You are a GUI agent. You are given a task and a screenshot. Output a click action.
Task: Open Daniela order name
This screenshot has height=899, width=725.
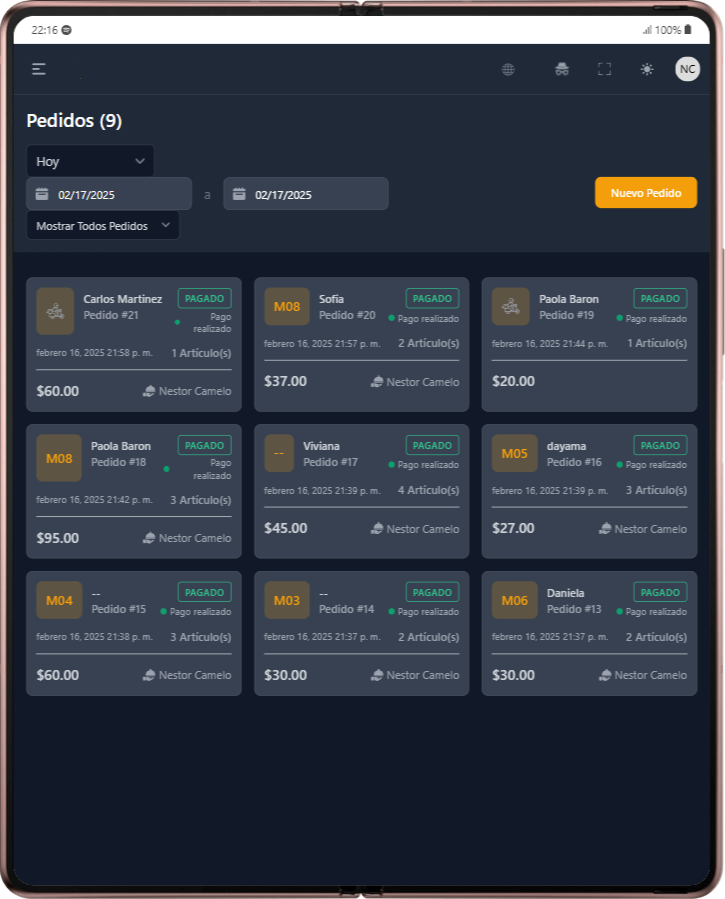[x=566, y=592]
